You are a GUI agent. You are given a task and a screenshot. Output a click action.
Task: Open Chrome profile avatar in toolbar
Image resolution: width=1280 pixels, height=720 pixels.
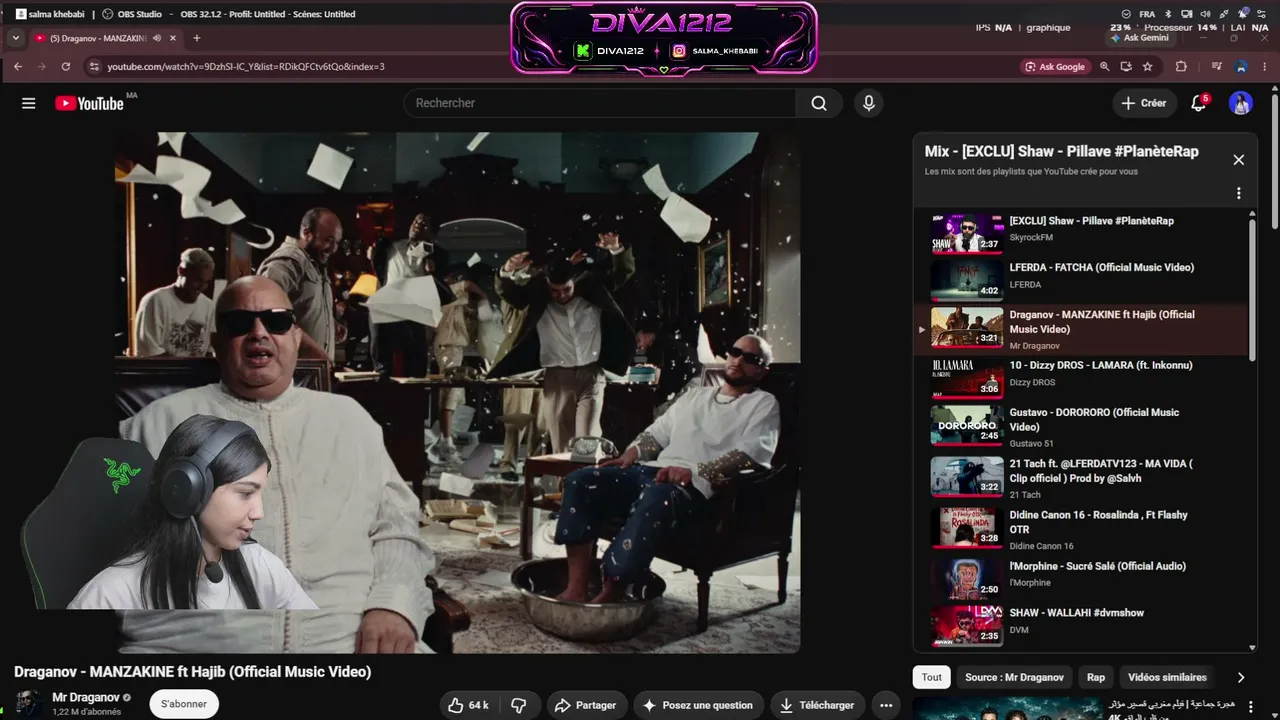point(1241,66)
